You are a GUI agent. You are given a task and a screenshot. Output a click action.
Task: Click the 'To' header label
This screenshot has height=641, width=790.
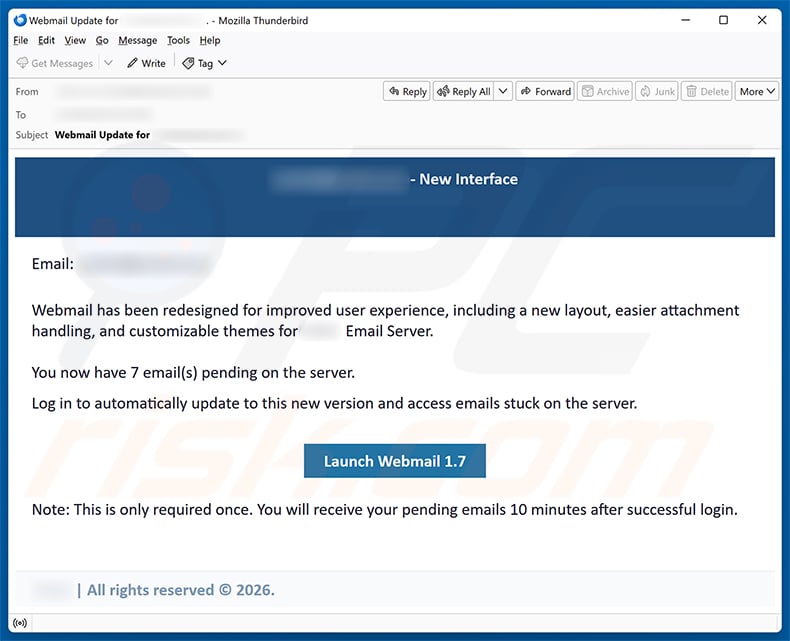tap(21, 114)
